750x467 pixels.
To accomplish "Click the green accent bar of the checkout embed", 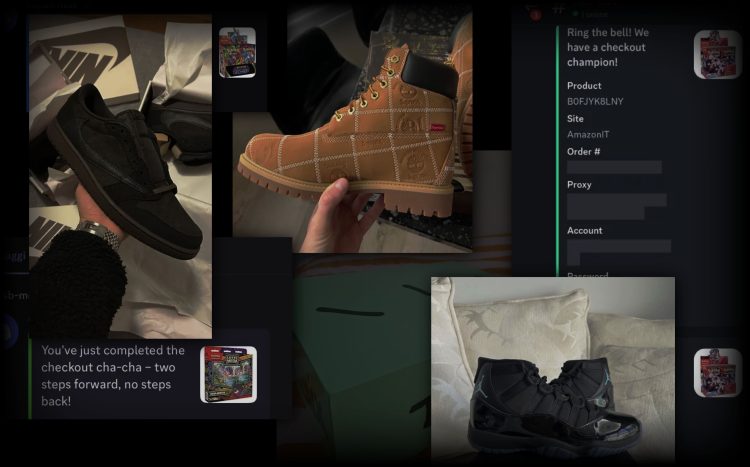I will pyautogui.click(x=556, y=150).
